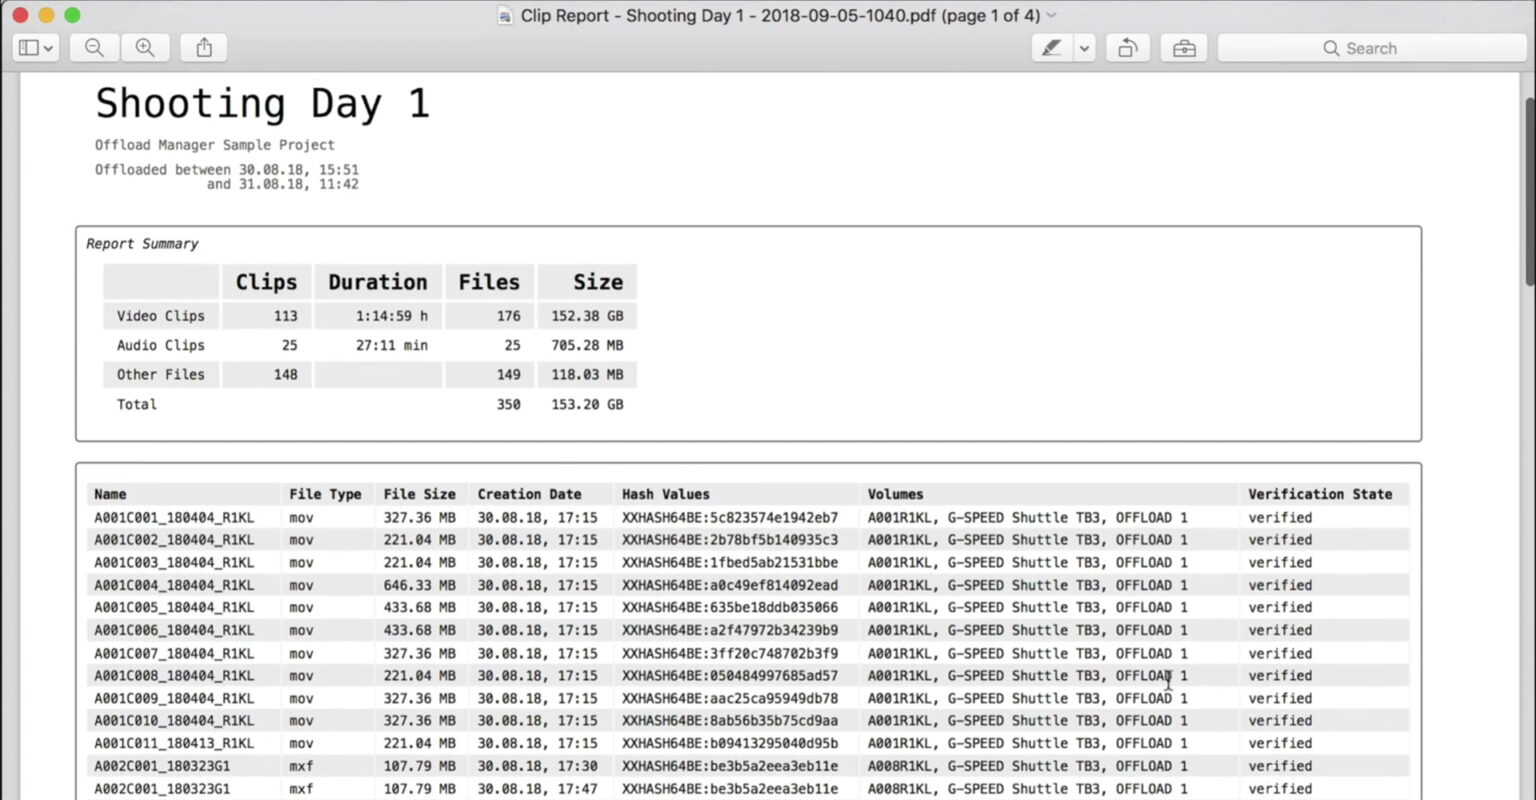1536x800 pixels.
Task: Select the '152.38 GB' size value
Action: pos(587,316)
